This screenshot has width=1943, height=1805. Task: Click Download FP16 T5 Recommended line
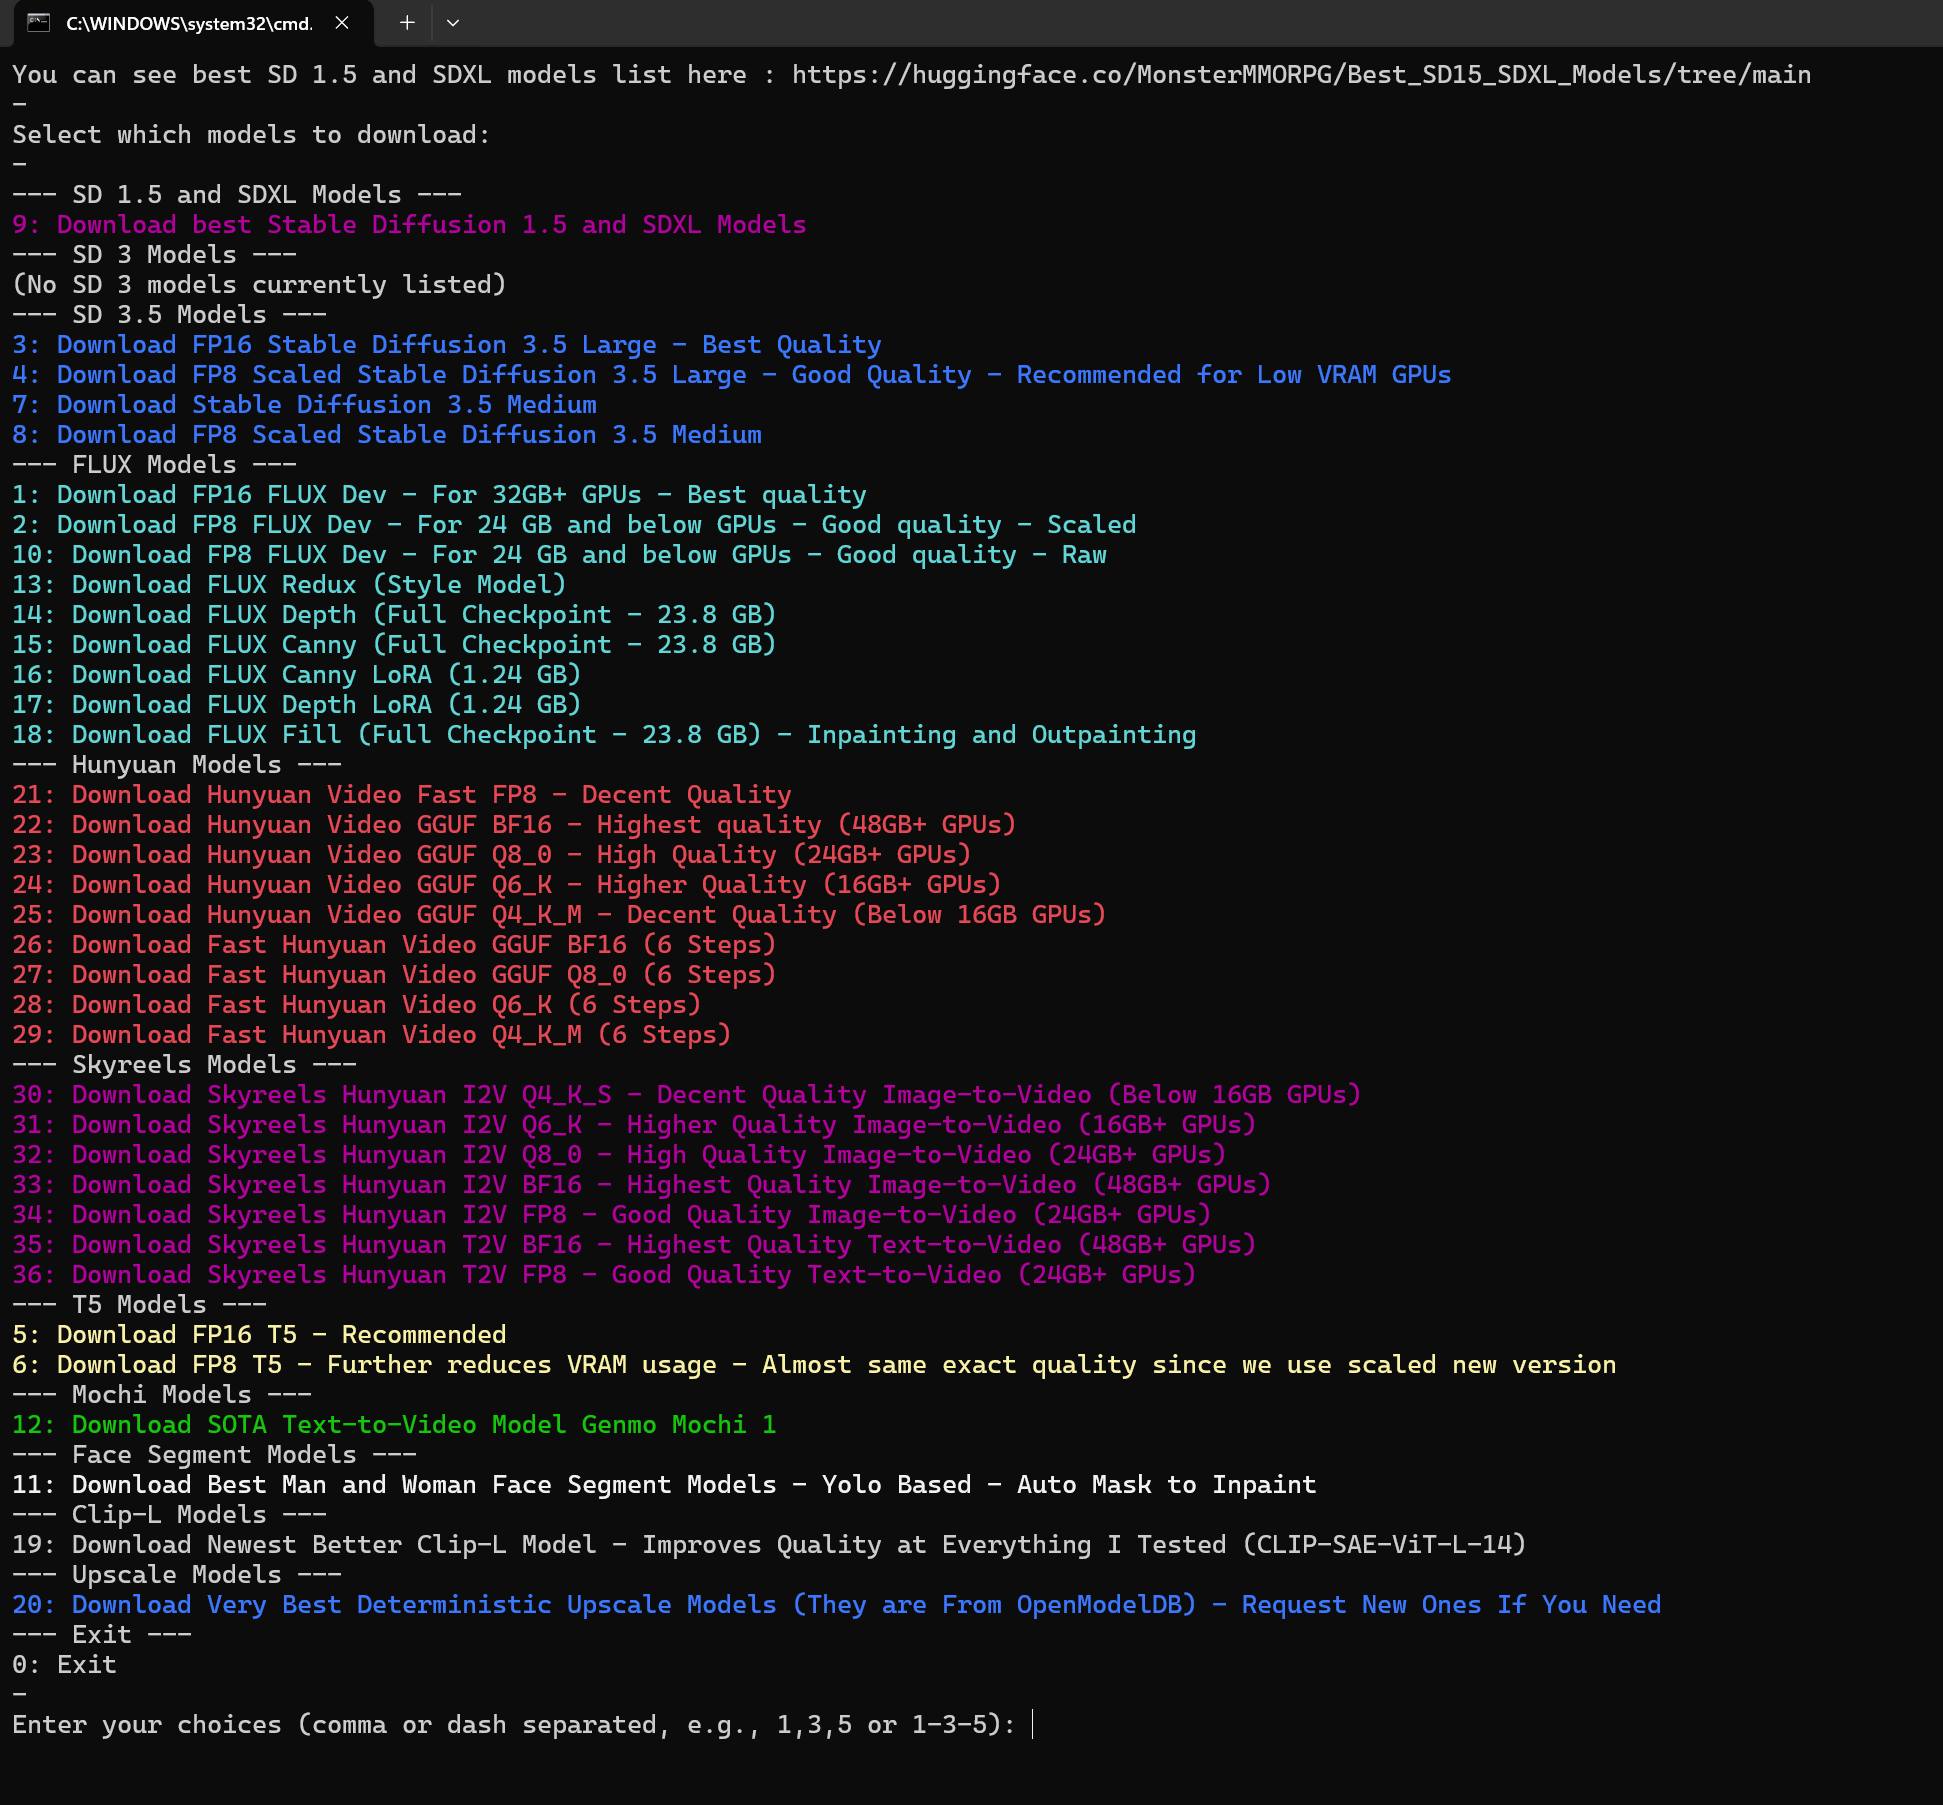coord(258,1335)
